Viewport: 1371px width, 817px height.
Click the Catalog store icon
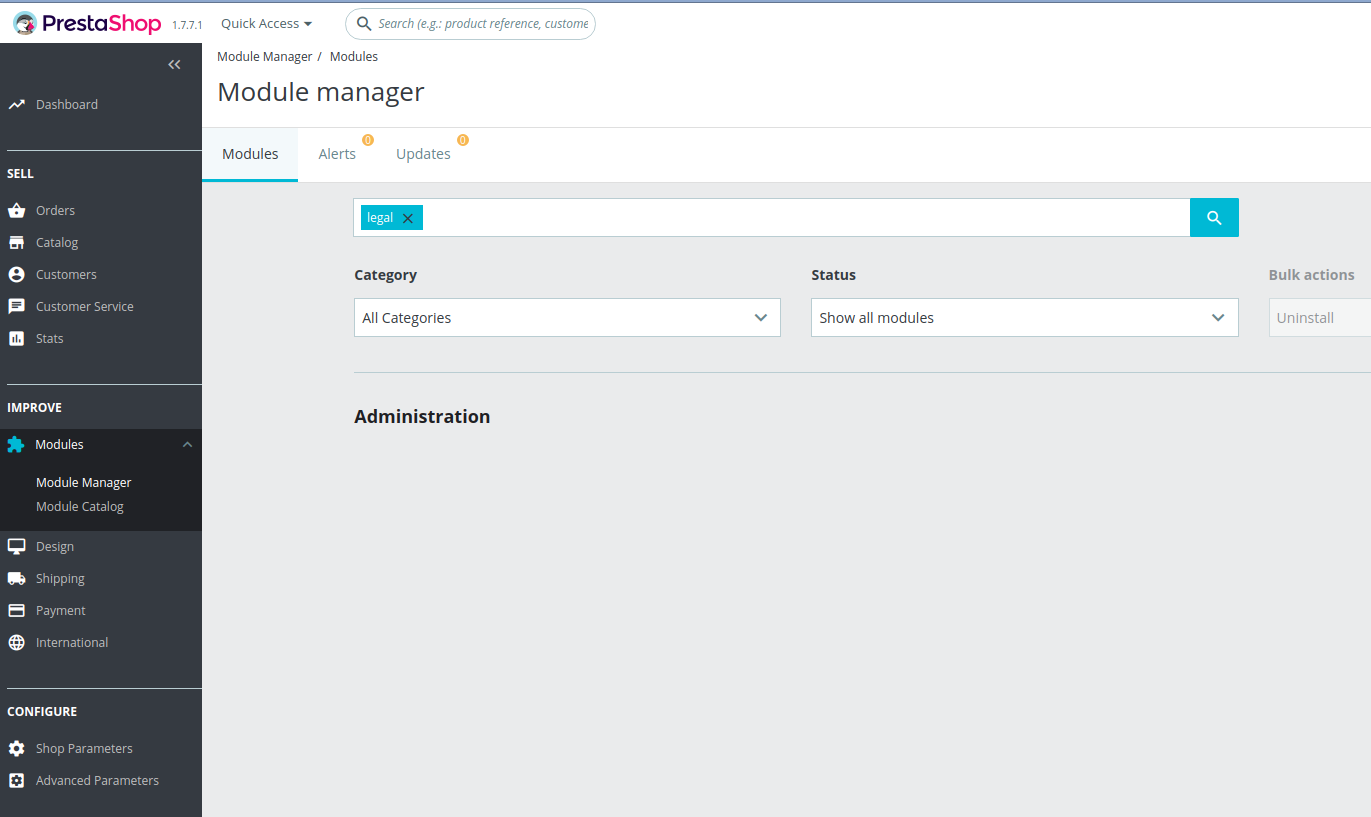click(x=16, y=242)
